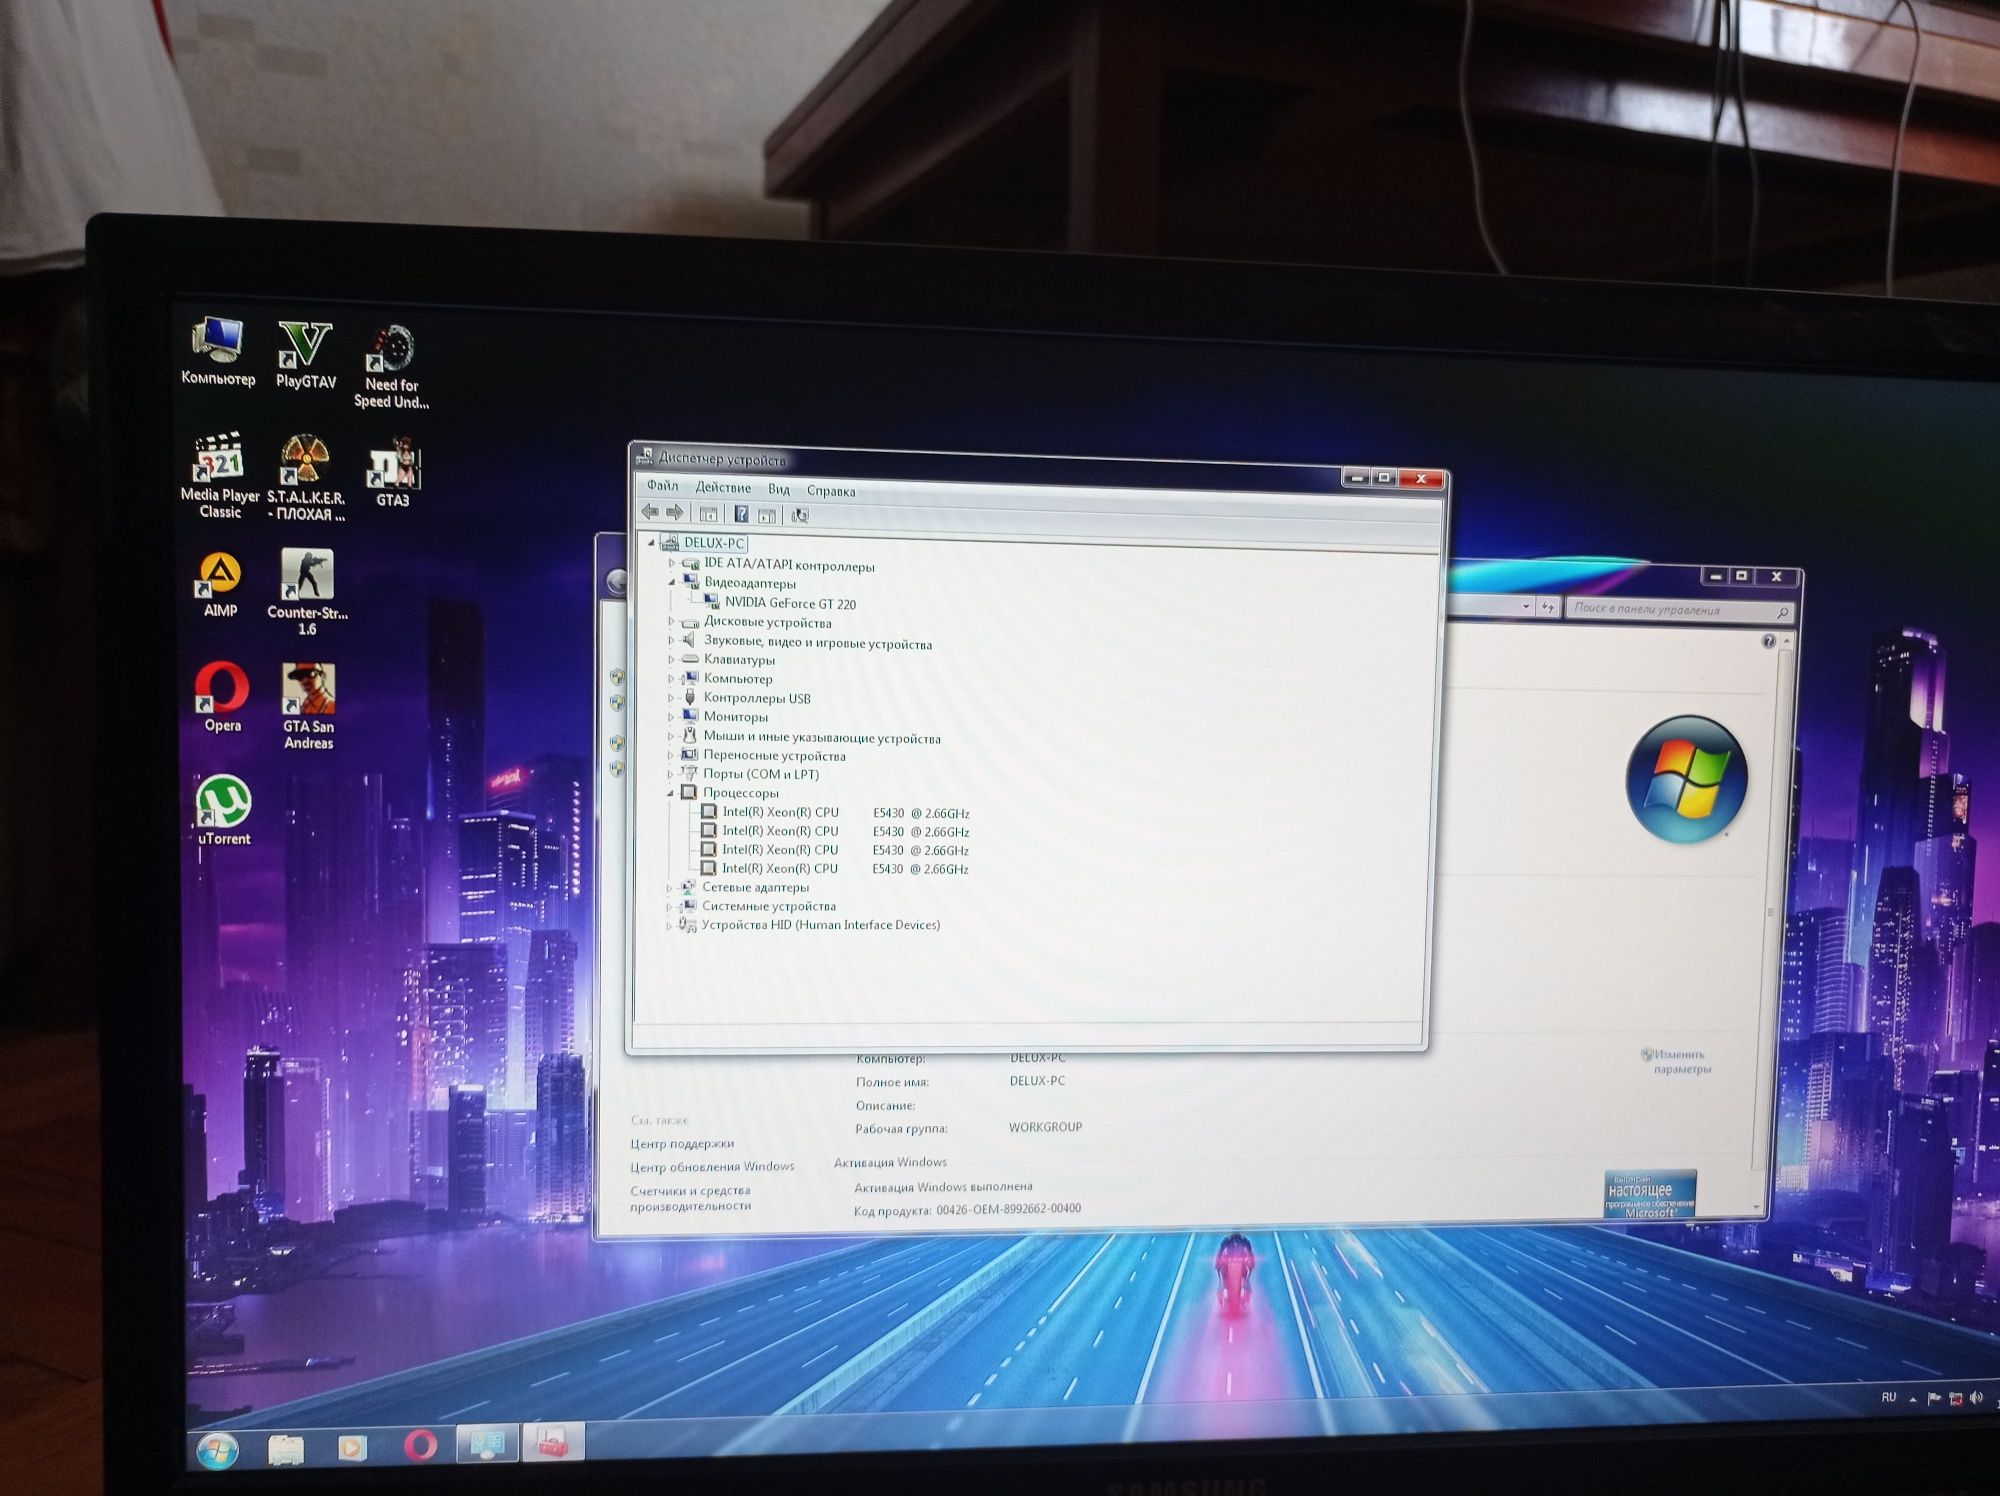The width and height of the screenshot is (2000, 1496).
Task: Select Мыши и иные указывающие устройства
Action: pos(821,738)
